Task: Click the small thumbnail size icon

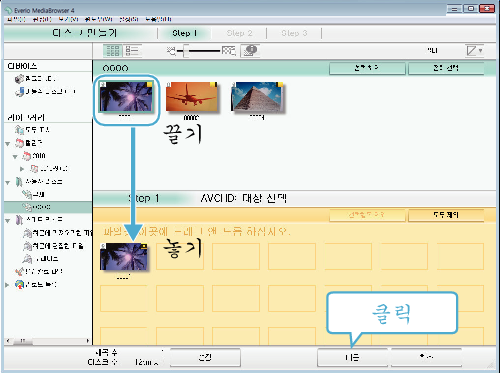Action: pos(171,51)
